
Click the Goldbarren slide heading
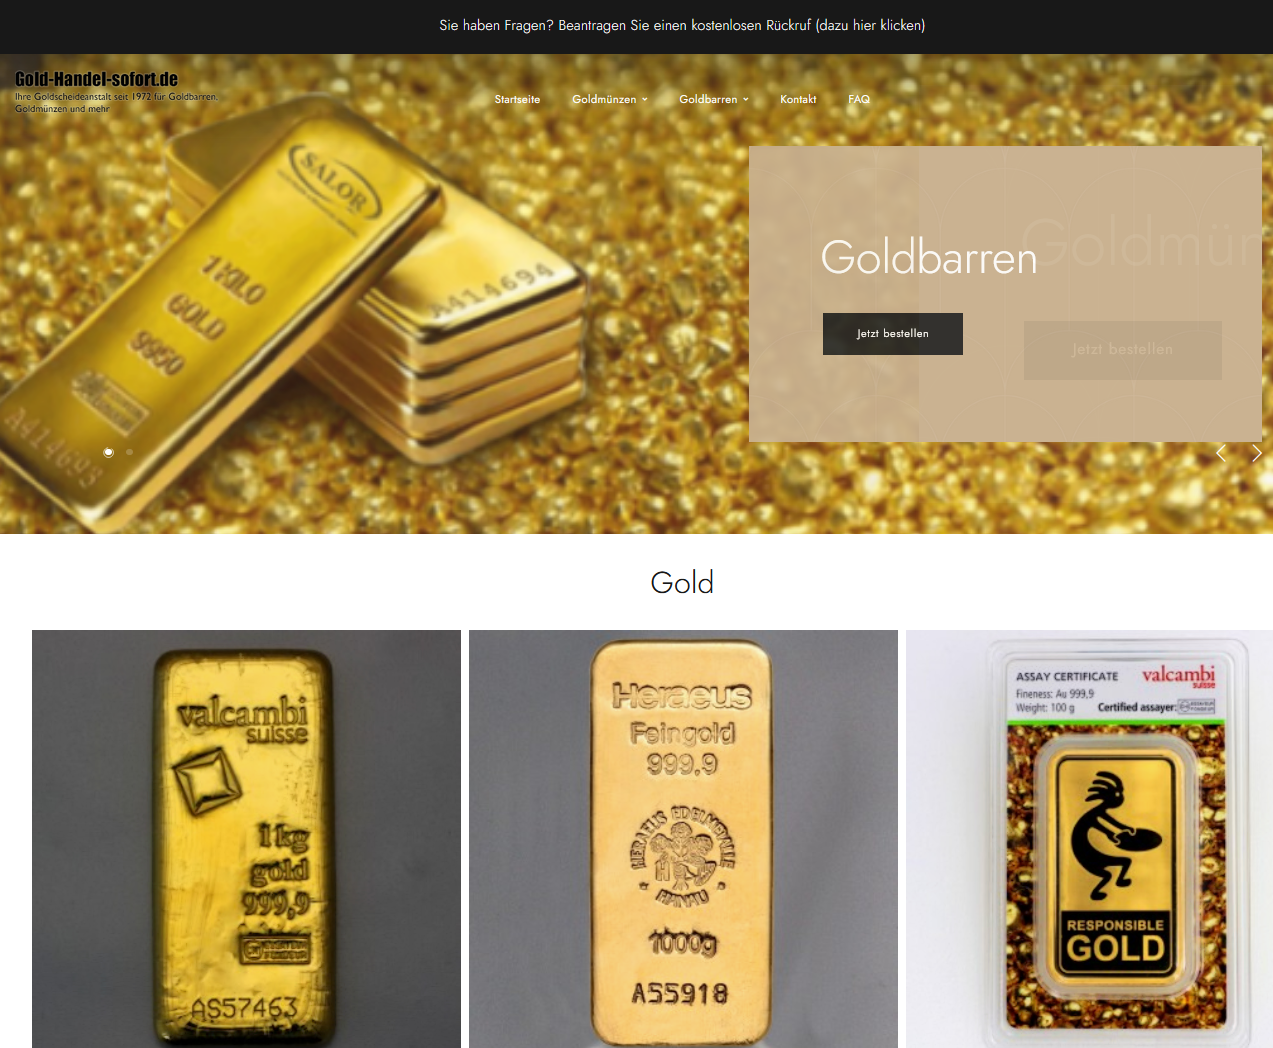click(929, 257)
